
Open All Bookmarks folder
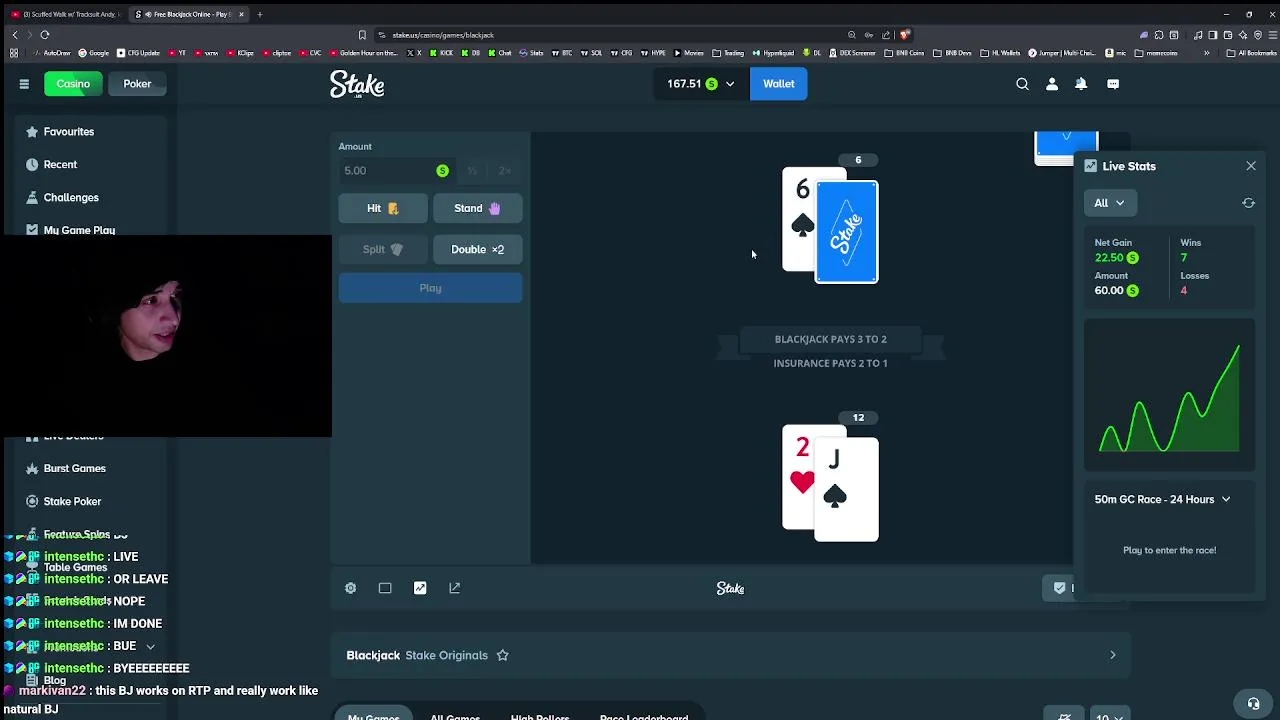pyautogui.click(x=1251, y=53)
